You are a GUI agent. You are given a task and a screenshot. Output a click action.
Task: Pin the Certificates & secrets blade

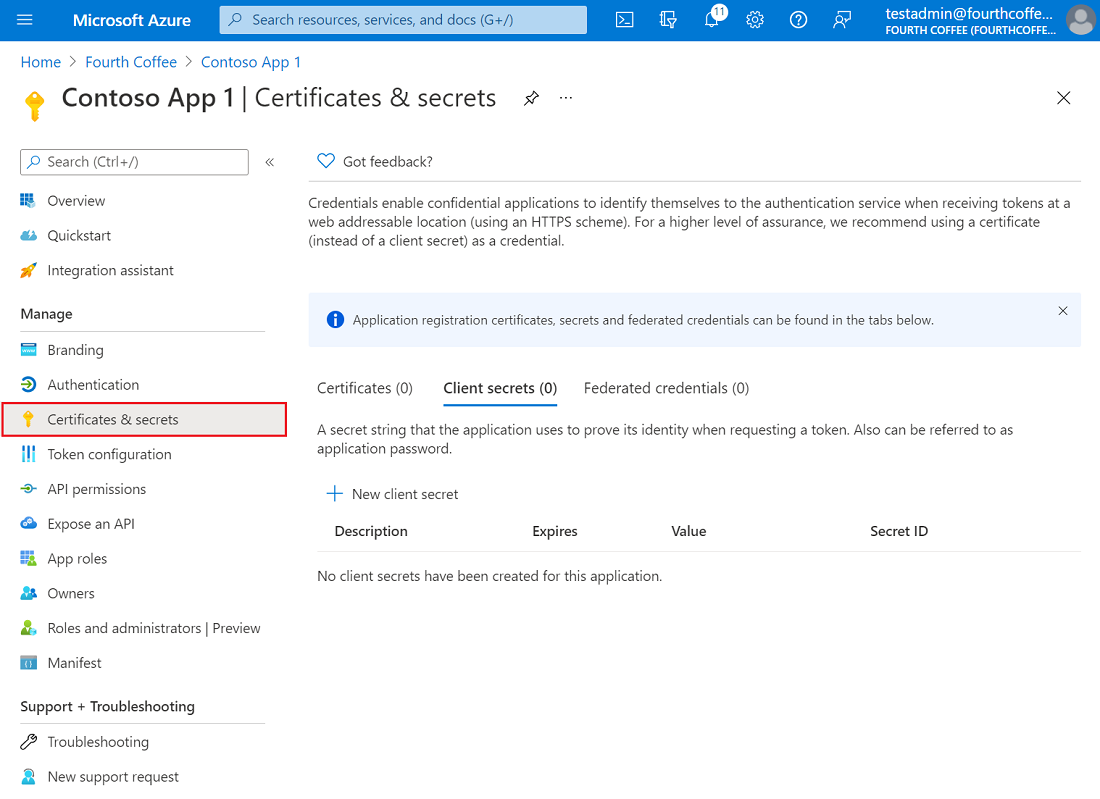pyautogui.click(x=531, y=97)
